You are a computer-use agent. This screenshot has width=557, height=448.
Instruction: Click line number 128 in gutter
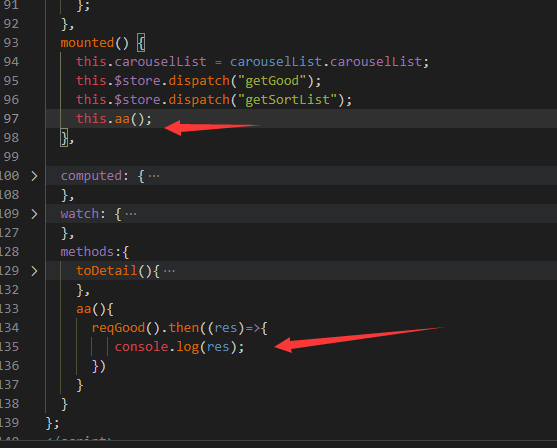pyautogui.click(x=10, y=252)
